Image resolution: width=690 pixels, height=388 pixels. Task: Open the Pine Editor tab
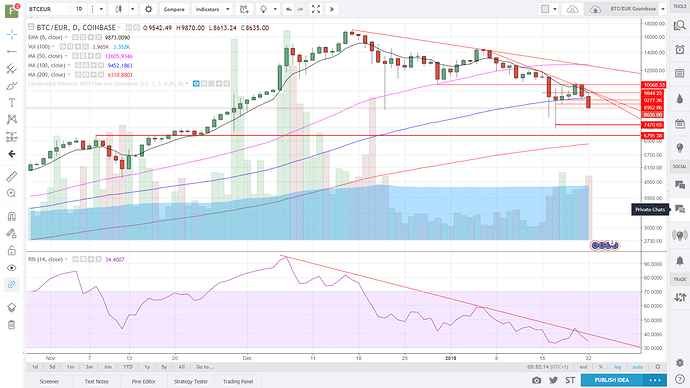pos(143,381)
